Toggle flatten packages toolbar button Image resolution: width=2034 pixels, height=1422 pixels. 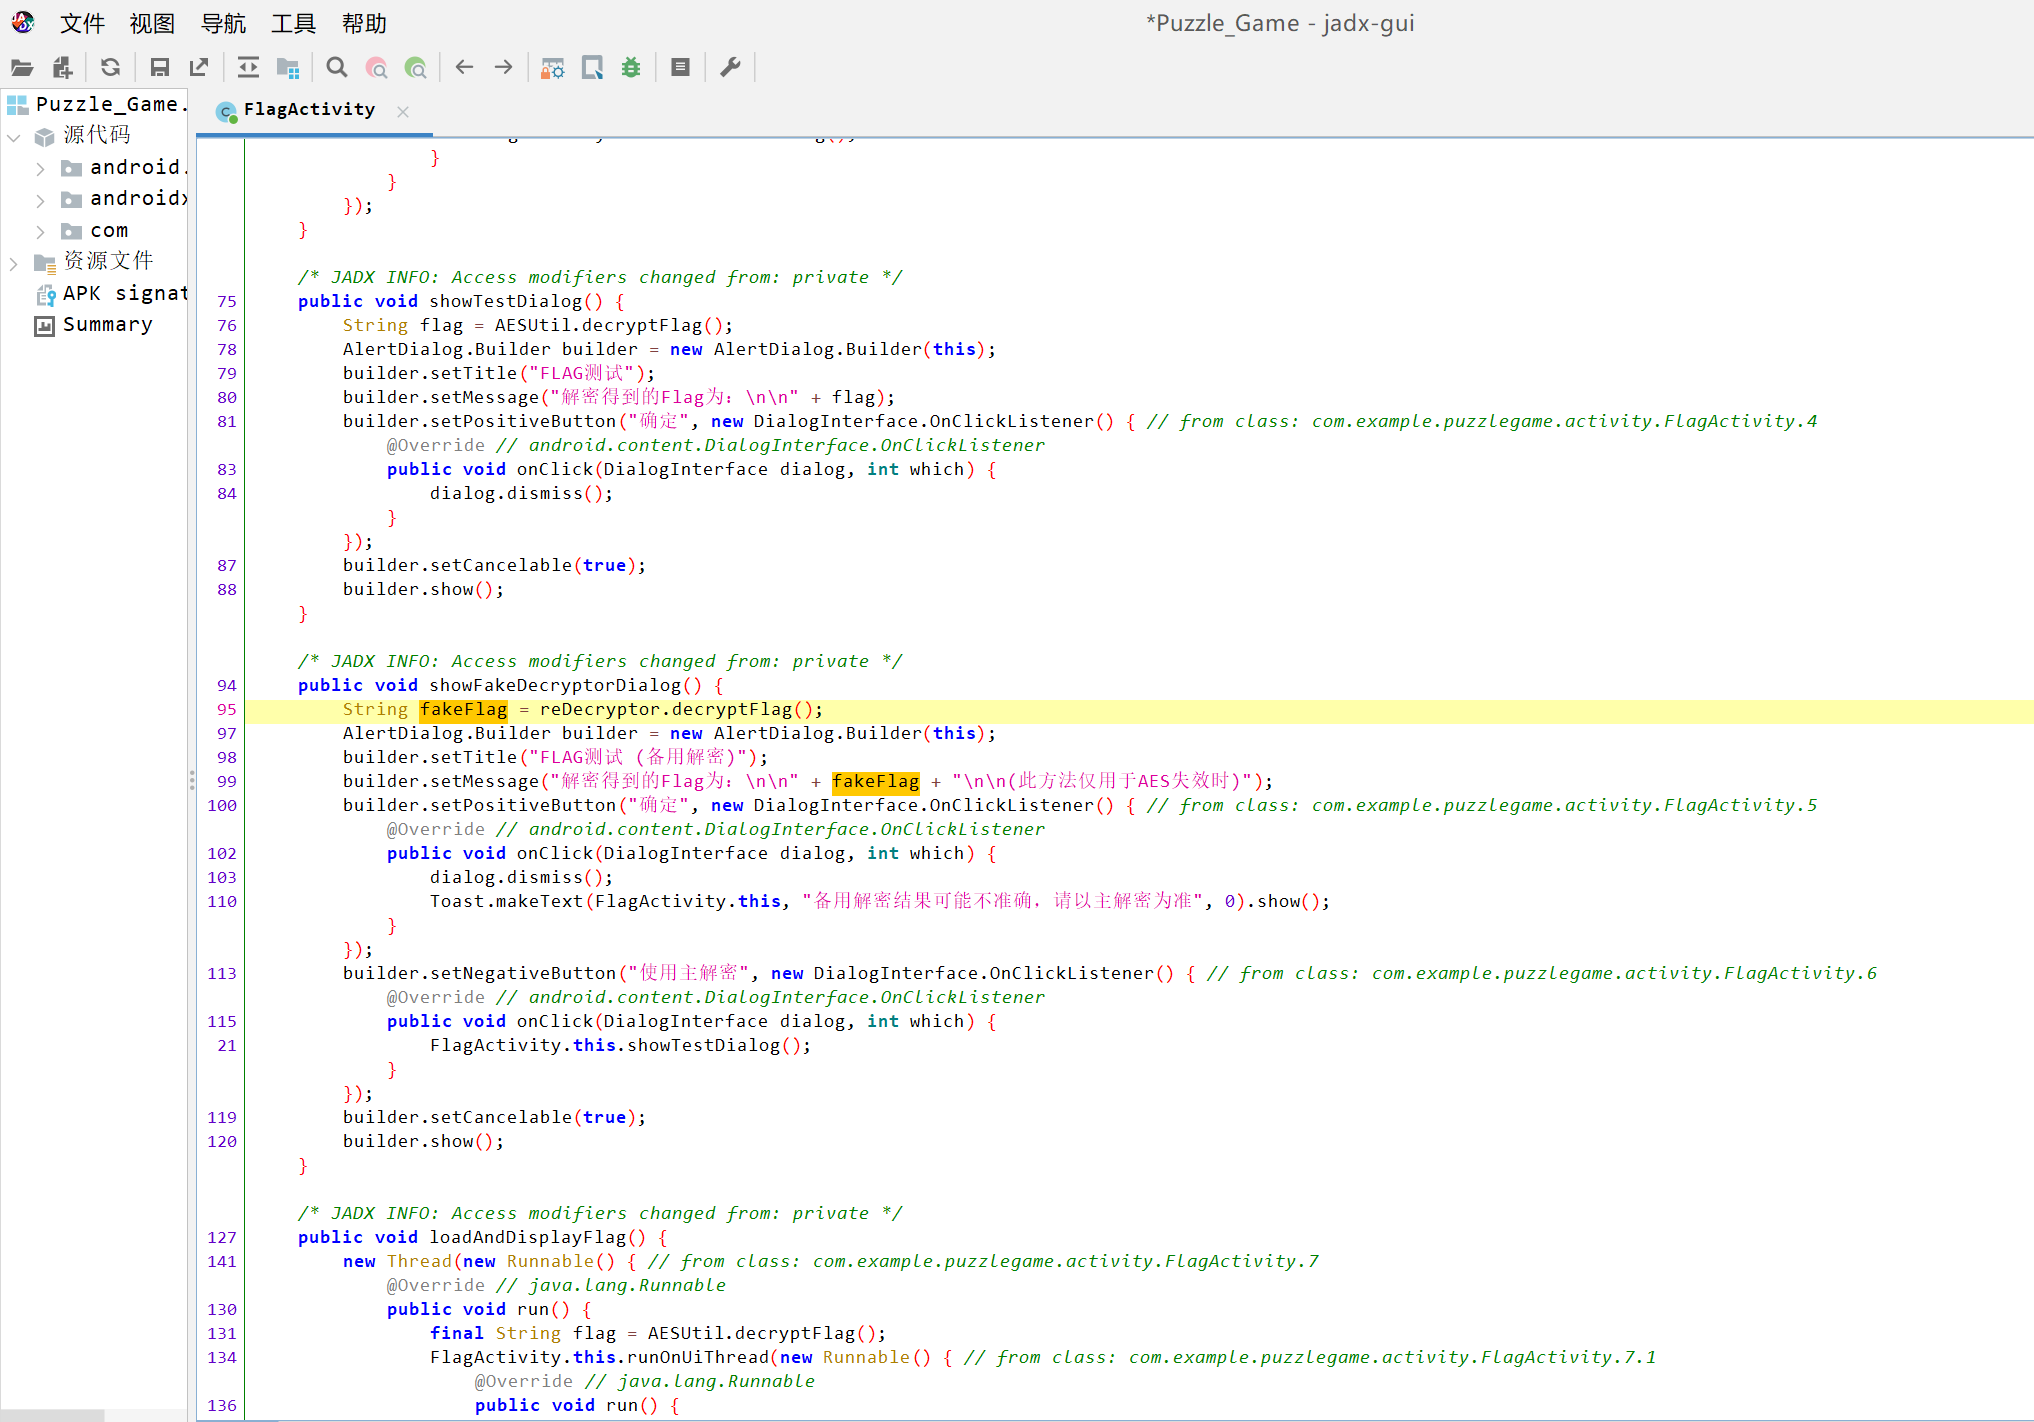pos(288,68)
